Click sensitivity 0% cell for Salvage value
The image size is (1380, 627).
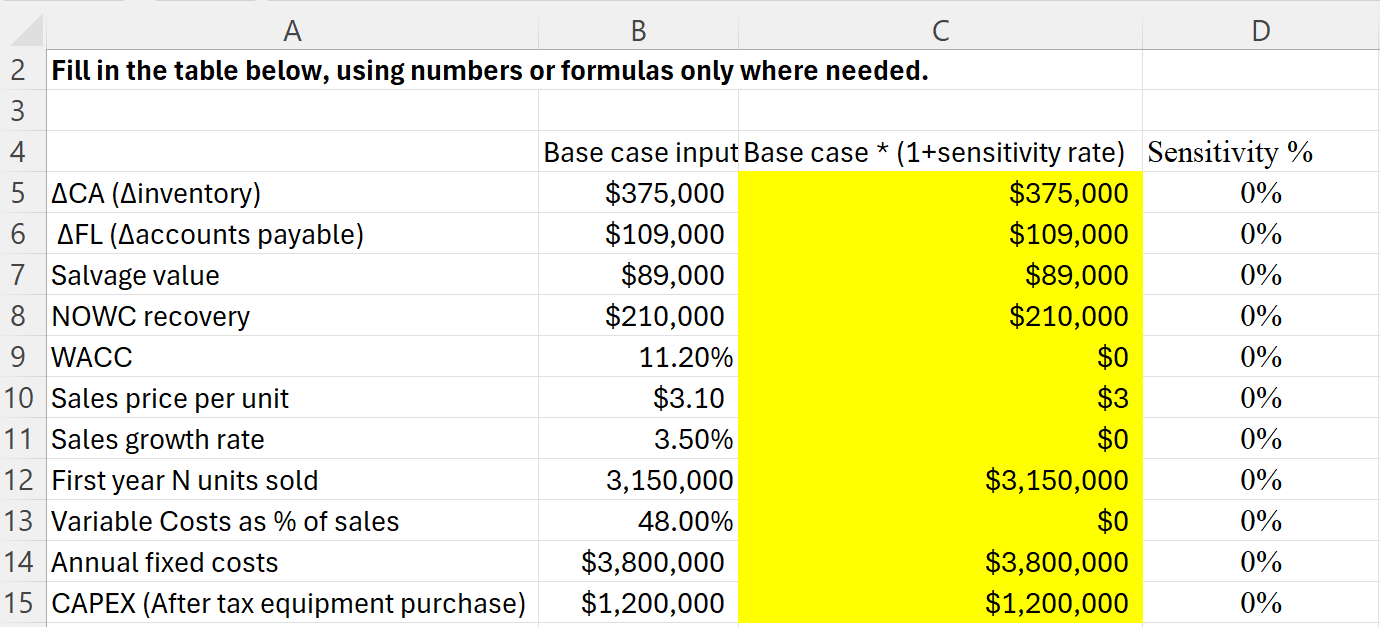pos(1261,275)
